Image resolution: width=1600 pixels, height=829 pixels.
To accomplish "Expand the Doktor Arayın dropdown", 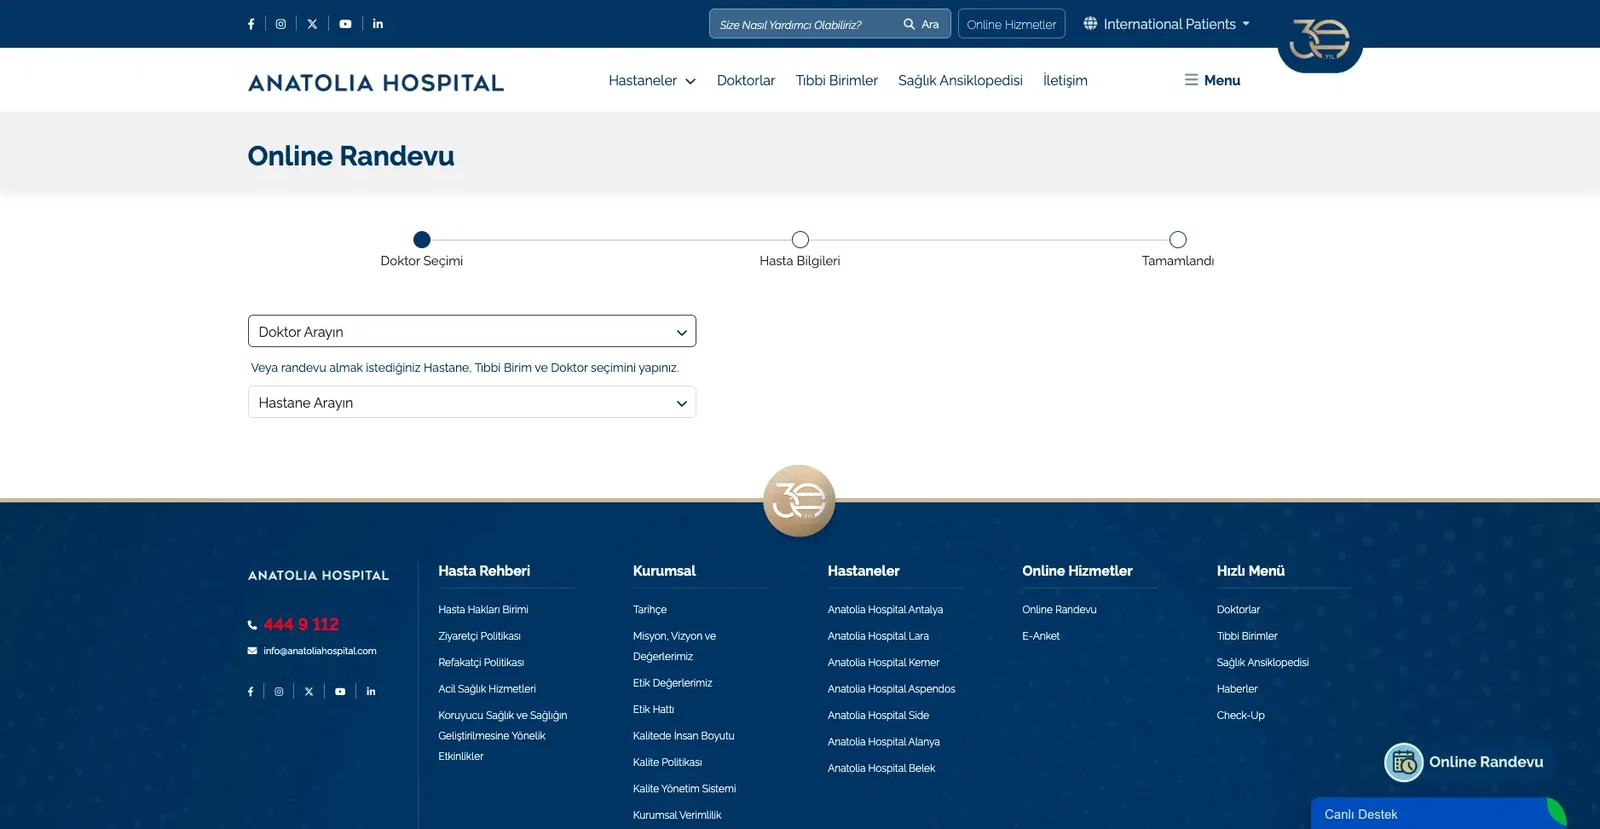I will tap(472, 331).
